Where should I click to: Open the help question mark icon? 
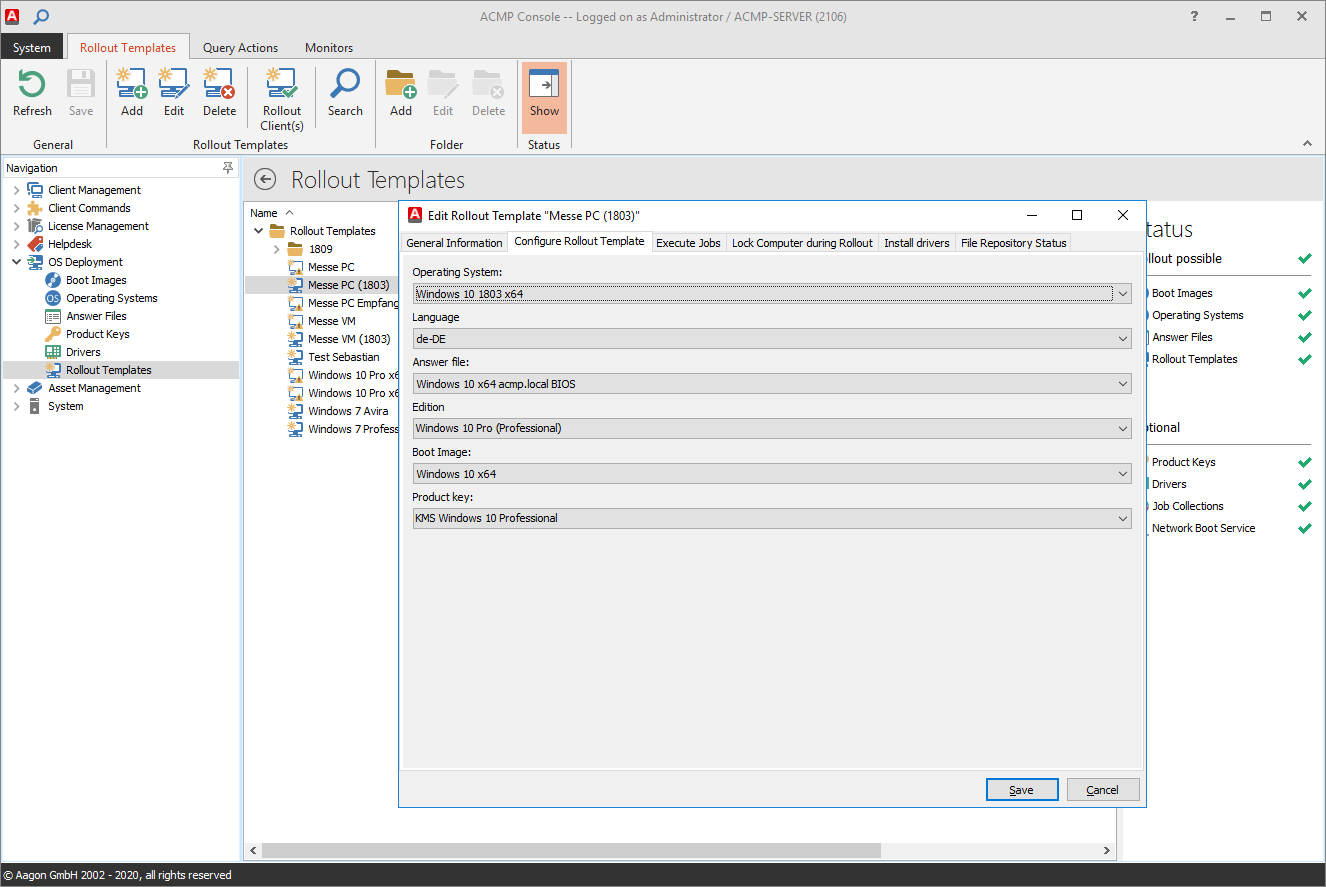click(1194, 16)
